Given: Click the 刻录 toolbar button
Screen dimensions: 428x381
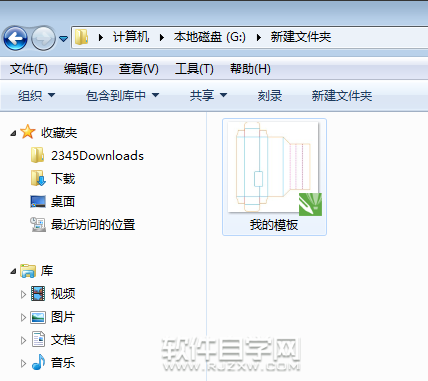Looking at the screenshot, I should coord(270,96).
